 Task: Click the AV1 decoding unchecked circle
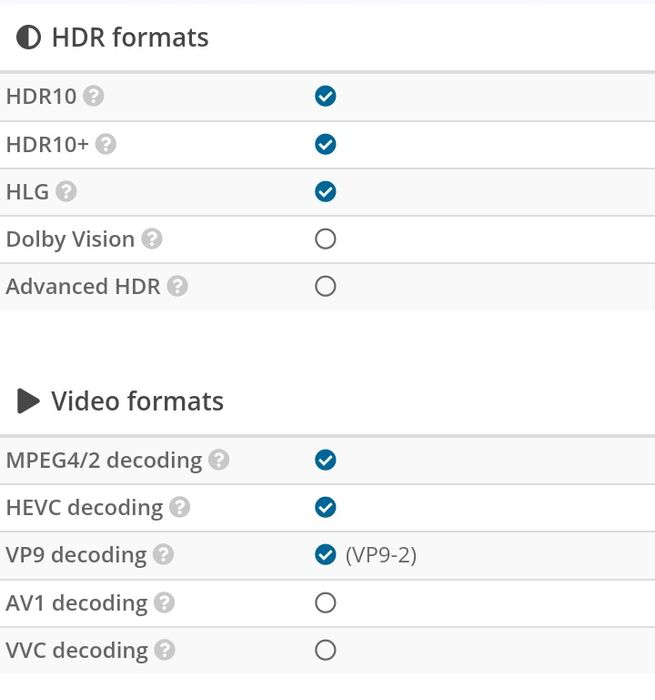(325, 603)
